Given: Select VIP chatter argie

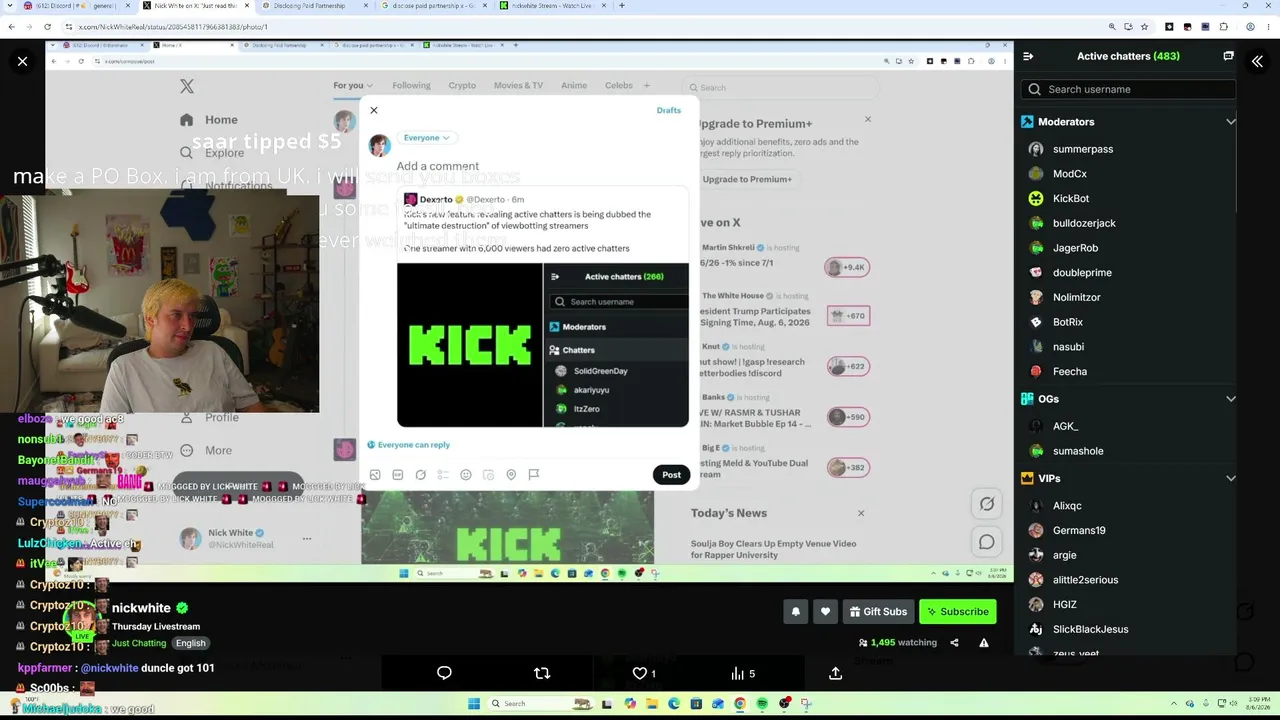Looking at the screenshot, I should tap(1064, 555).
